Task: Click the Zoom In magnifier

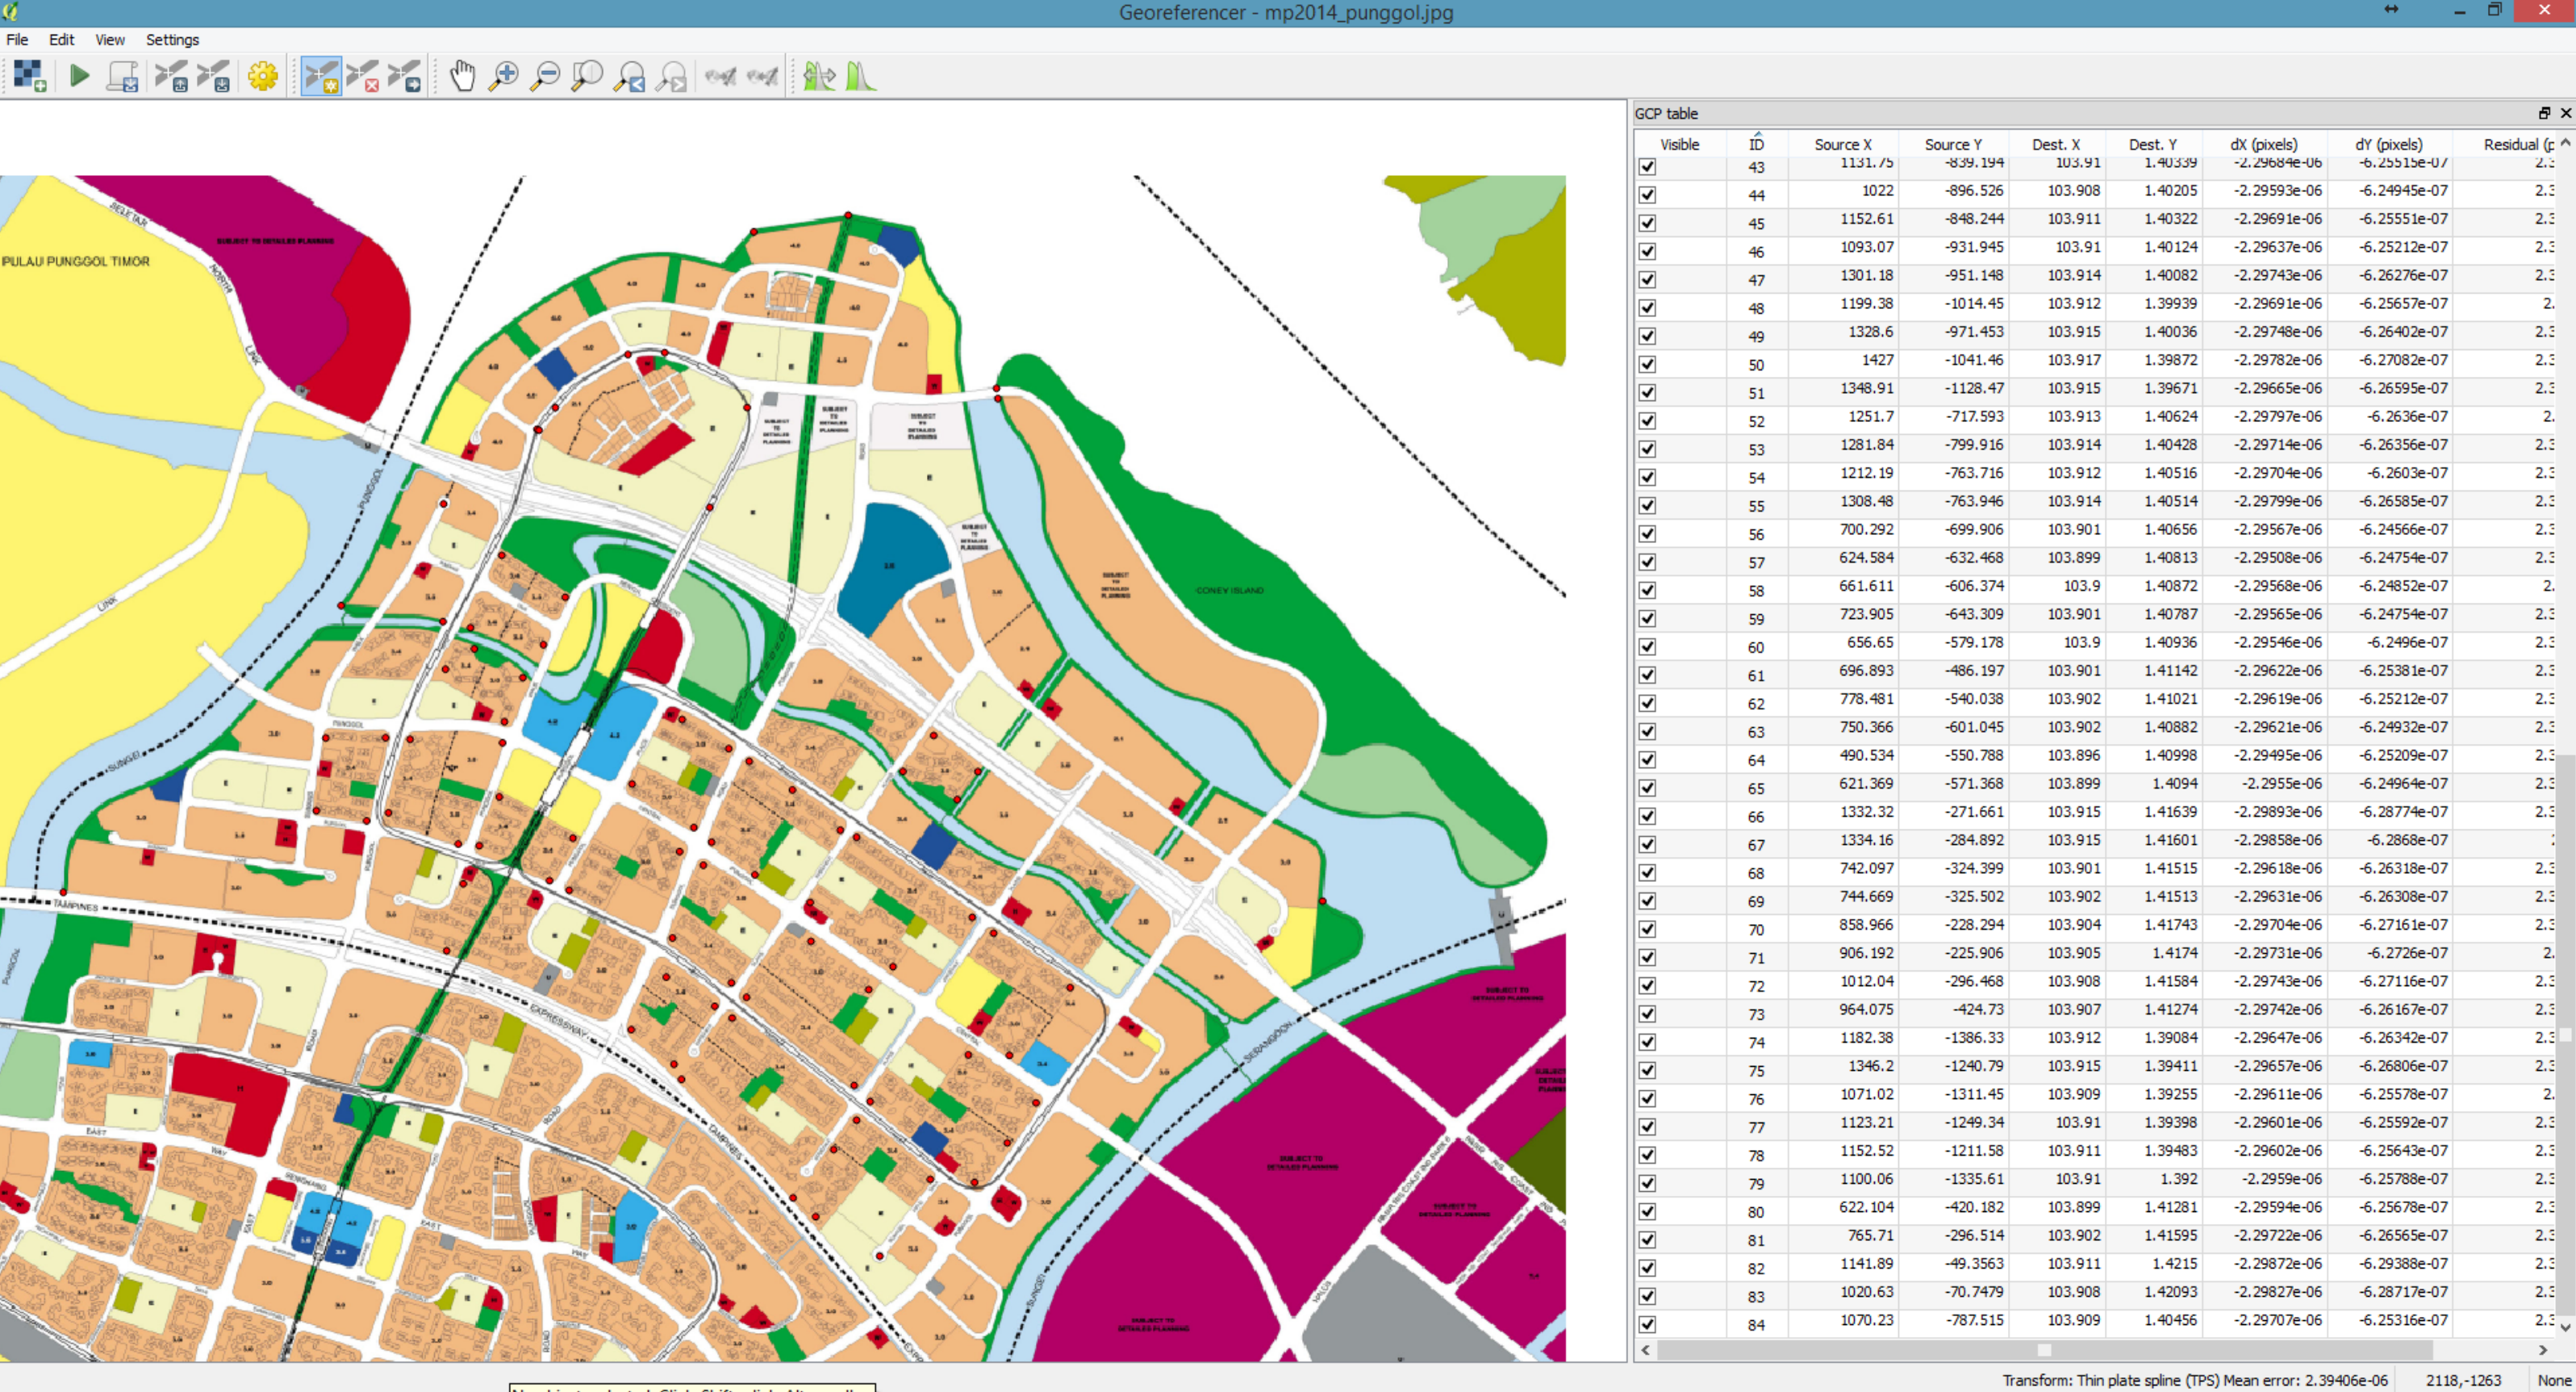Action: (x=504, y=76)
